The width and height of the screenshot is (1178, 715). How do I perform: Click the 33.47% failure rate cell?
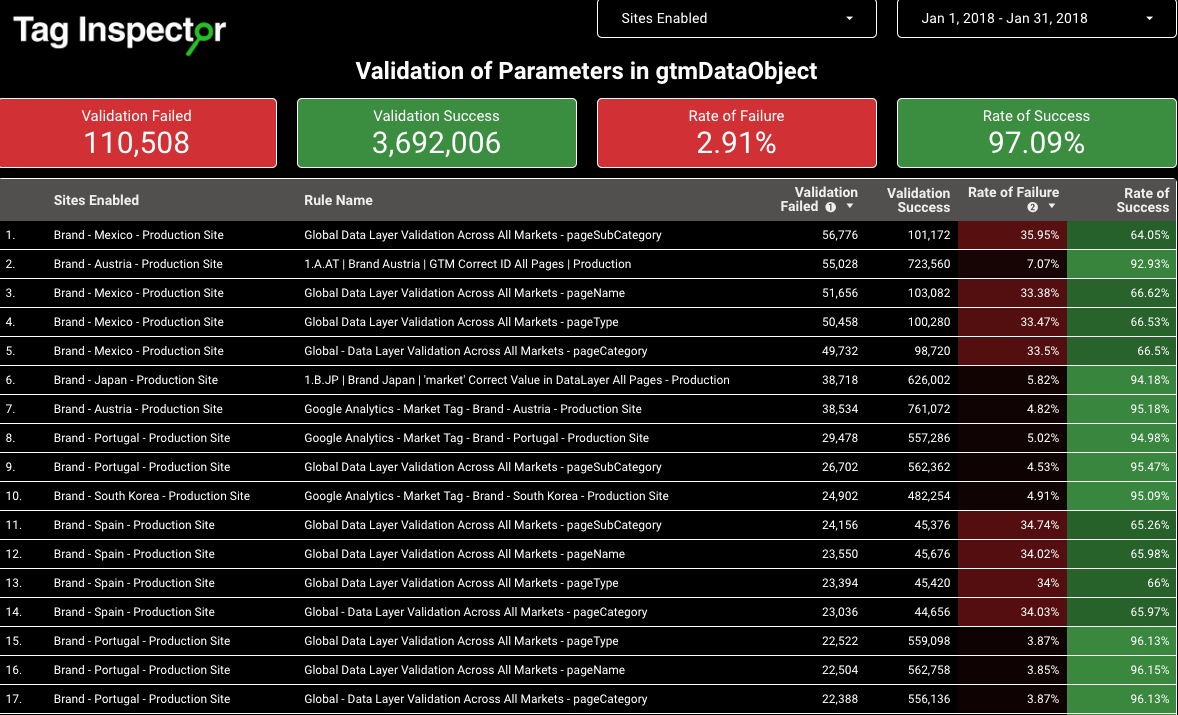pyautogui.click(x=1012, y=321)
